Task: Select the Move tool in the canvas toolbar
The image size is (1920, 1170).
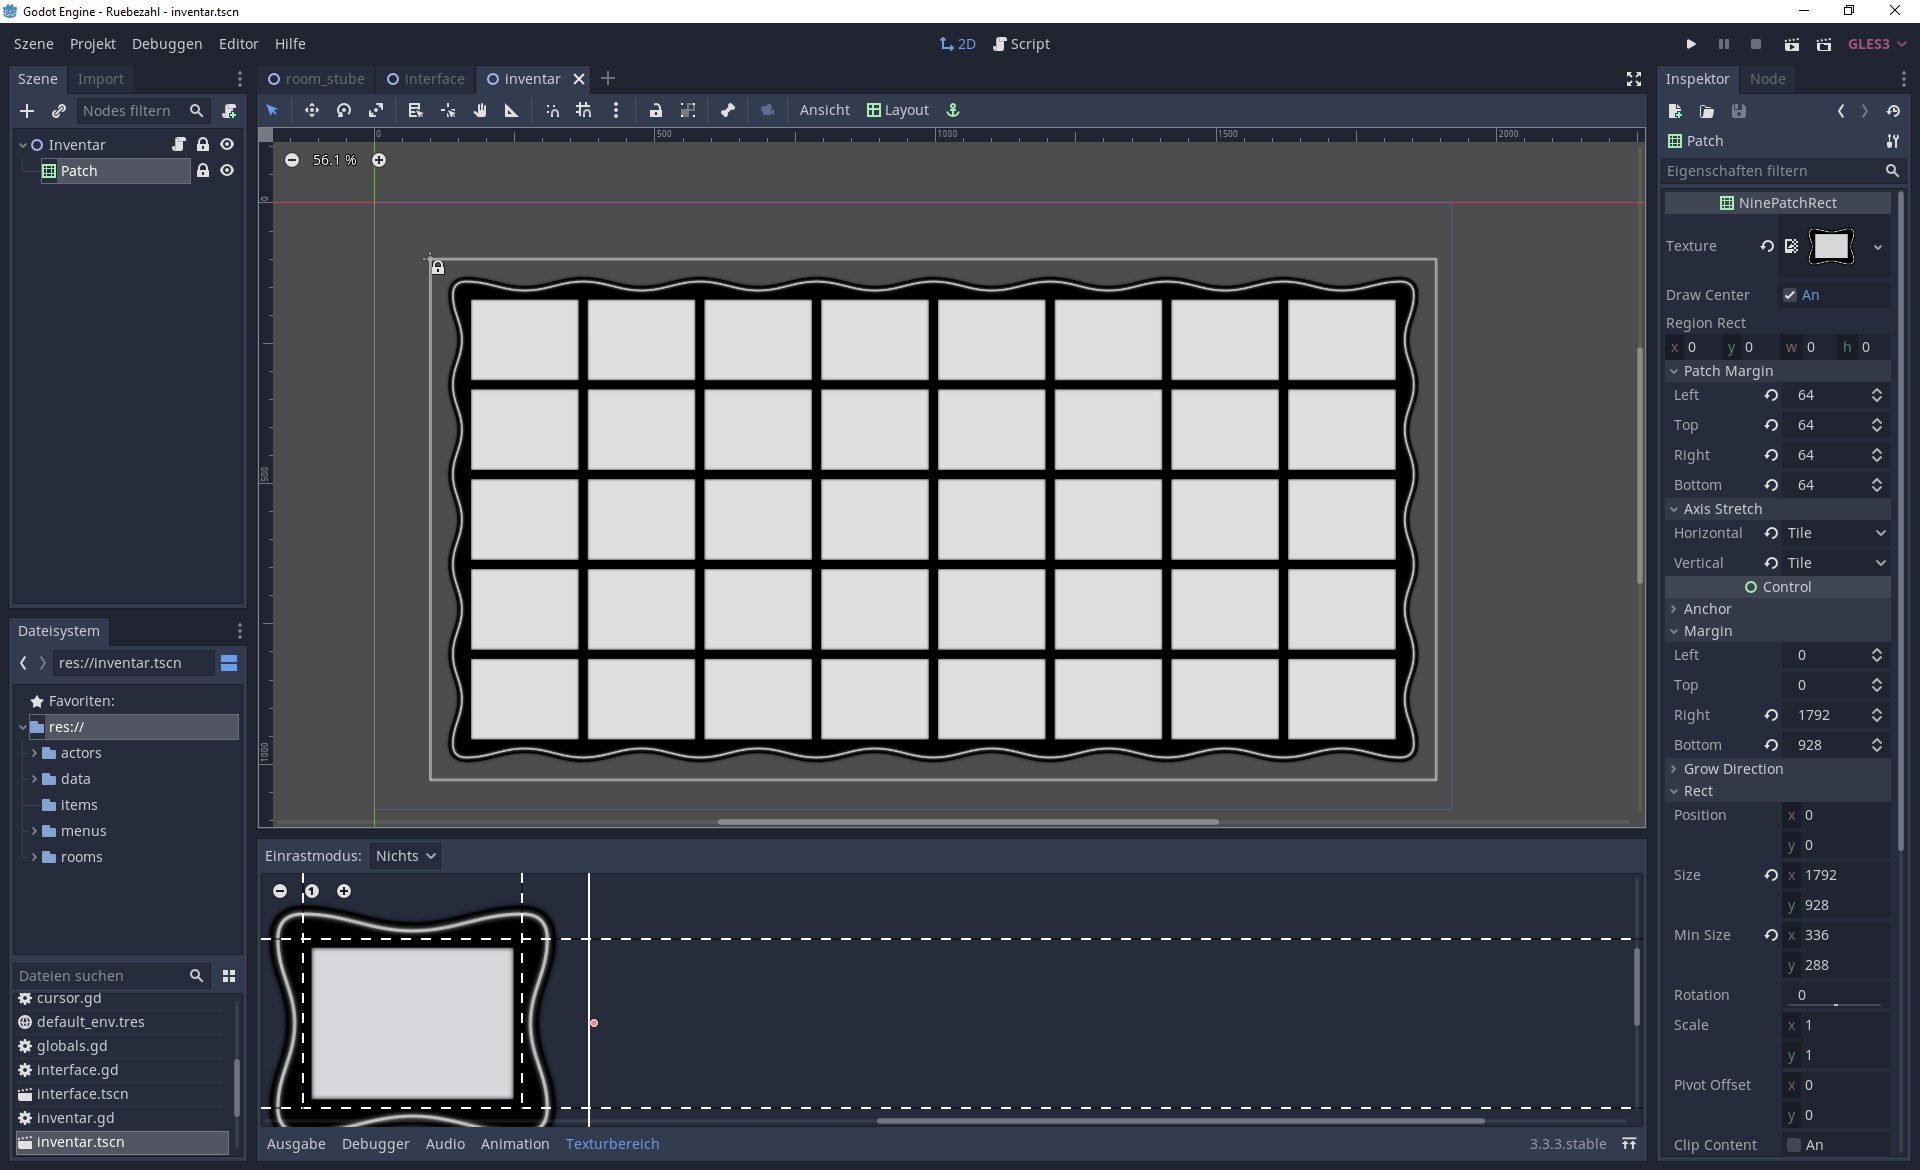Action: pyautogui.click(x=312, y=110)
